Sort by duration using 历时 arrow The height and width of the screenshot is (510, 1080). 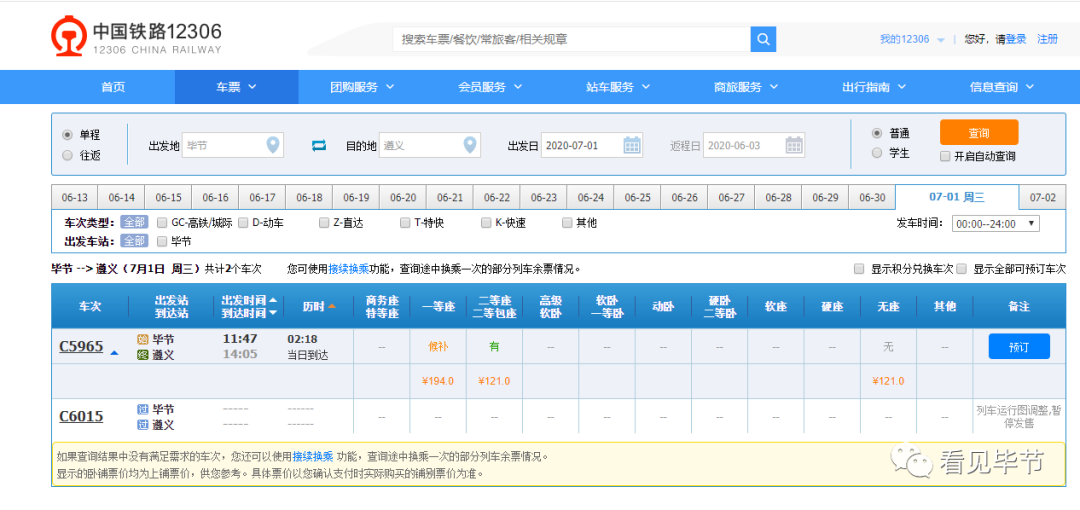pyautogui.click(x=331, y=305)
